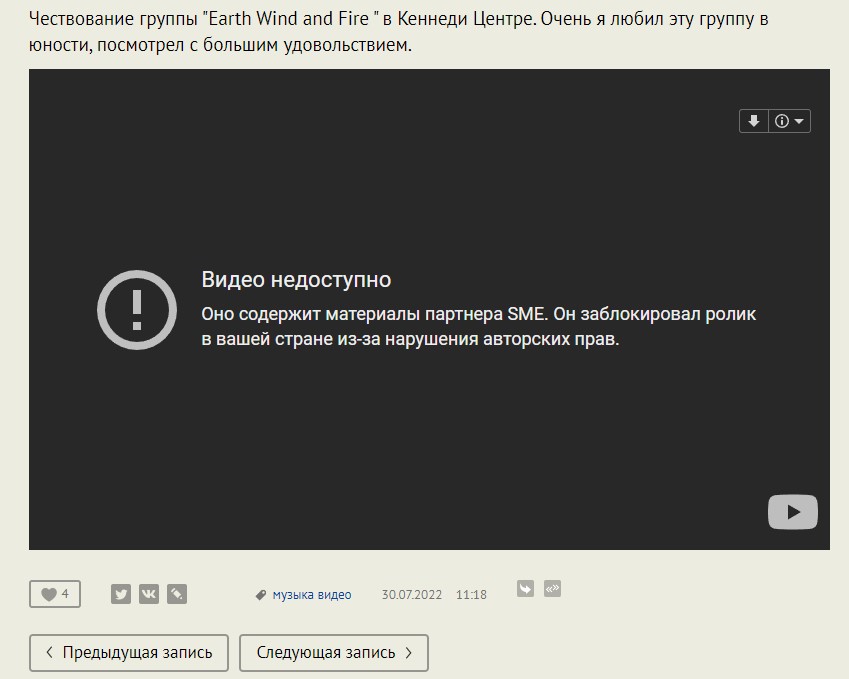Go to Предыдущая запись
849x679 pixels.
pyautogui.click(x=128, y=653)
